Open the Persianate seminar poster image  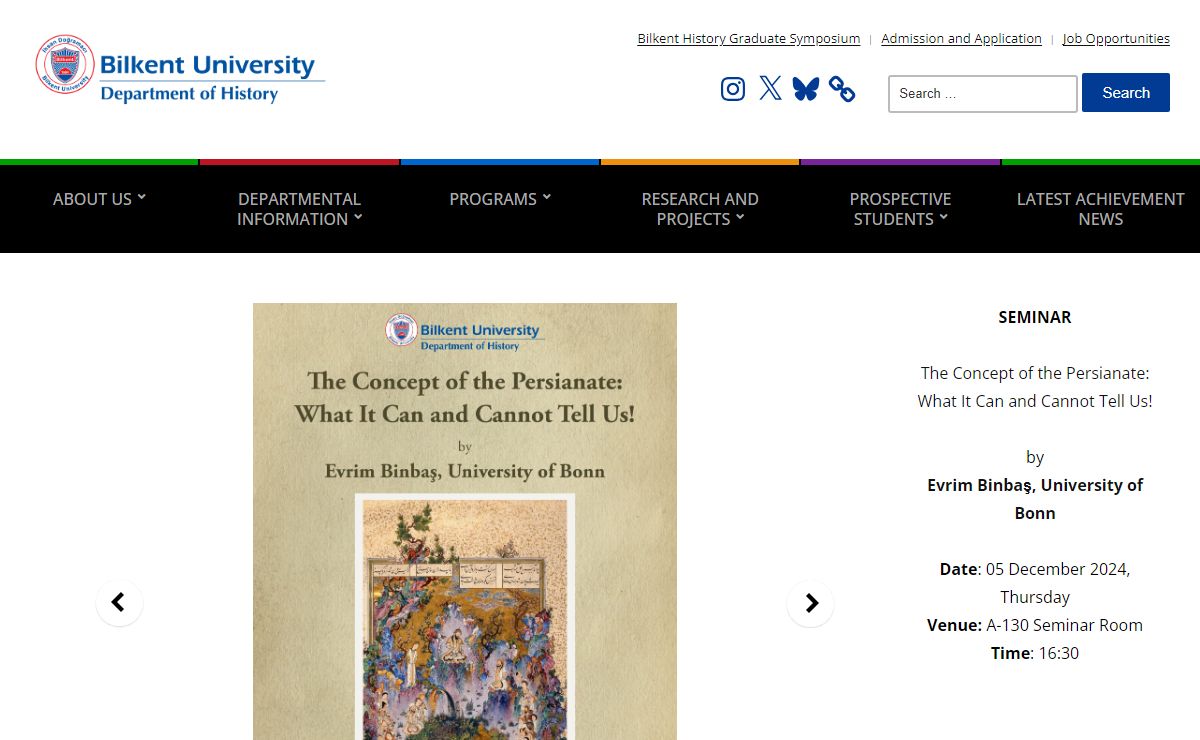[x=465, y=521]
